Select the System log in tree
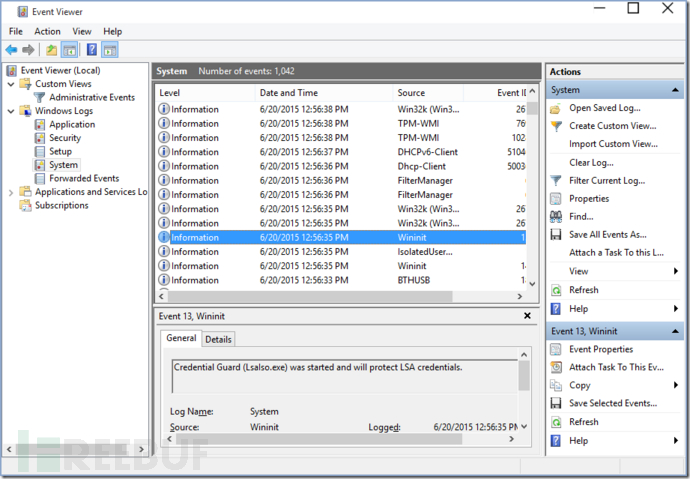Image resolution: width=690 pixels, height=479 pixels. click(63, 165)
